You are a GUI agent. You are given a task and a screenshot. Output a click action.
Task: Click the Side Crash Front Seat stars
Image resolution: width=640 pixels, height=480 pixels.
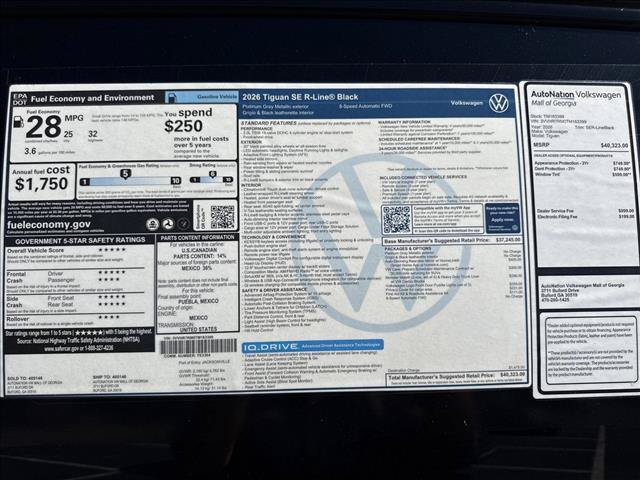pos(111,297)
